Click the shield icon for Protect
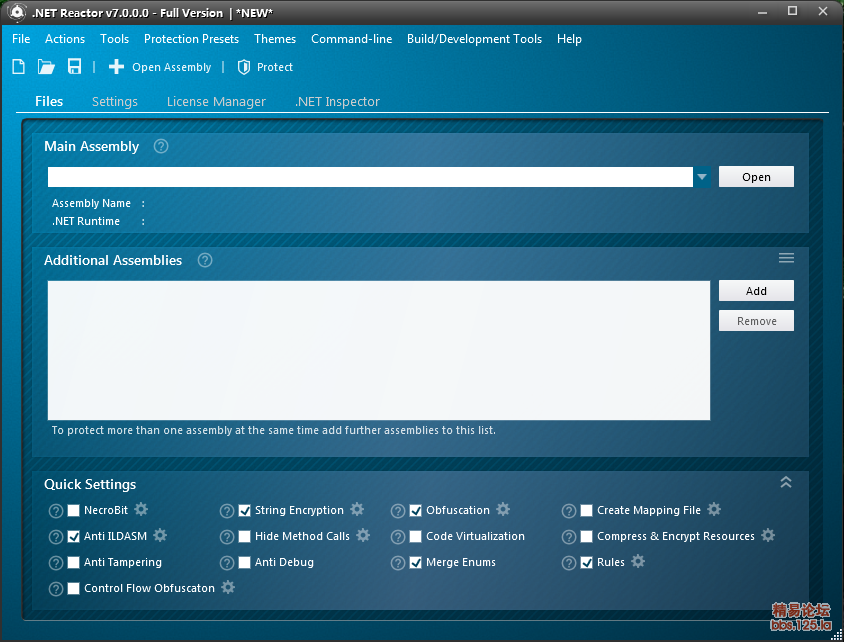 tap(244, 67)
